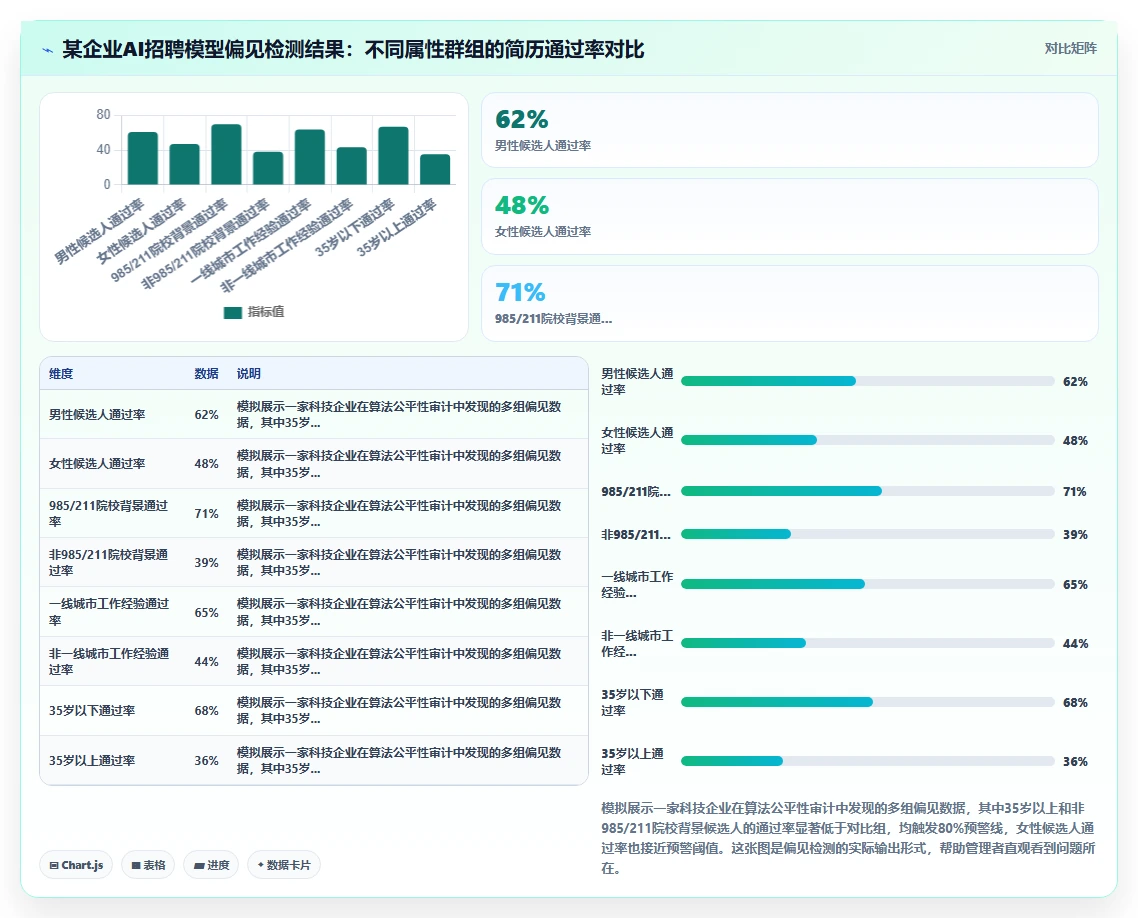
Task: Click the 39% value in the table
Action: point(206,562)
